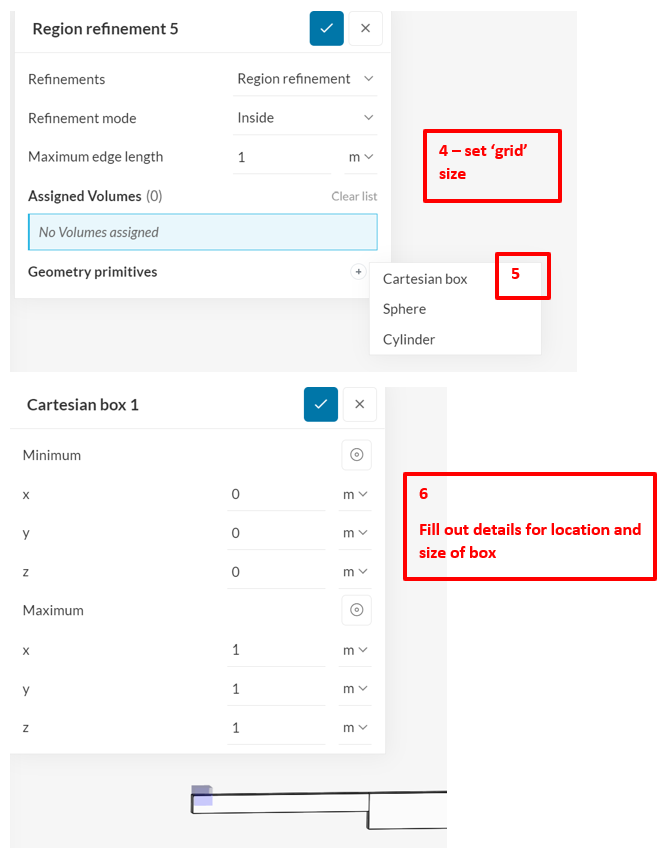Close the Region refinement 5 panel
Image resolution: width=664 pixels, height=848 pixels.
[365, 28]
